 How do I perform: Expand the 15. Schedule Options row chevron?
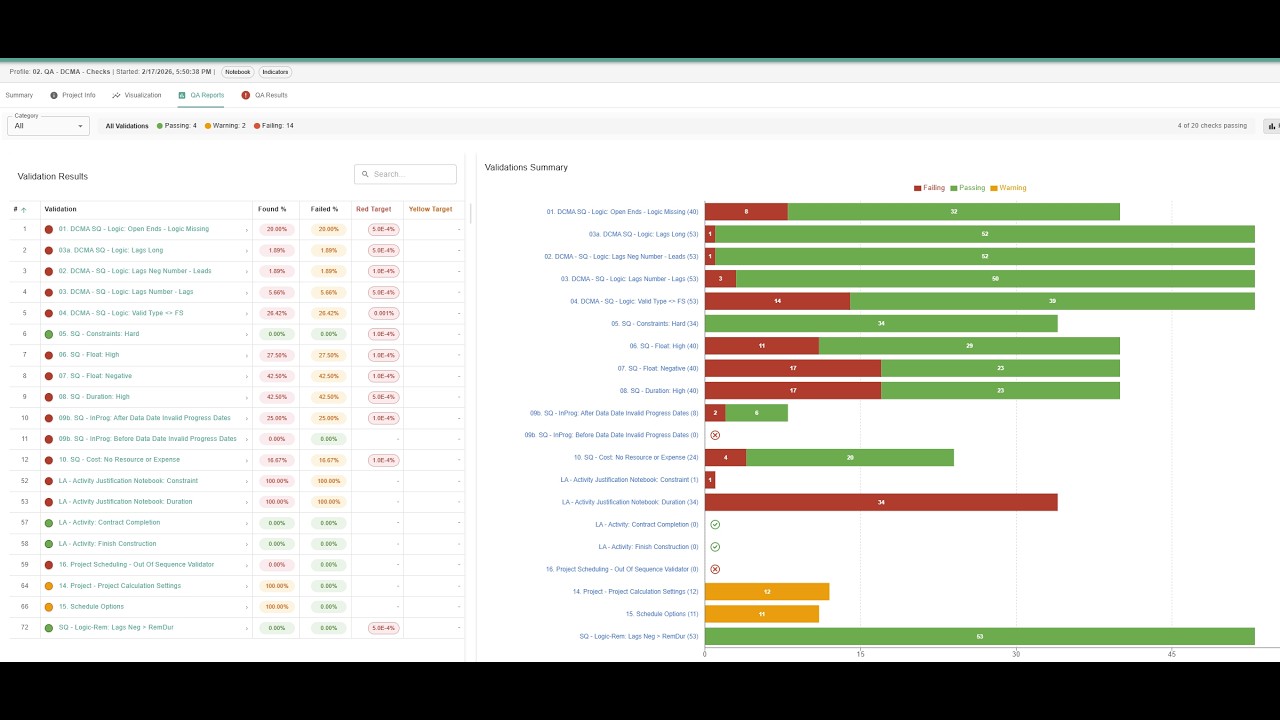[247, 608]
